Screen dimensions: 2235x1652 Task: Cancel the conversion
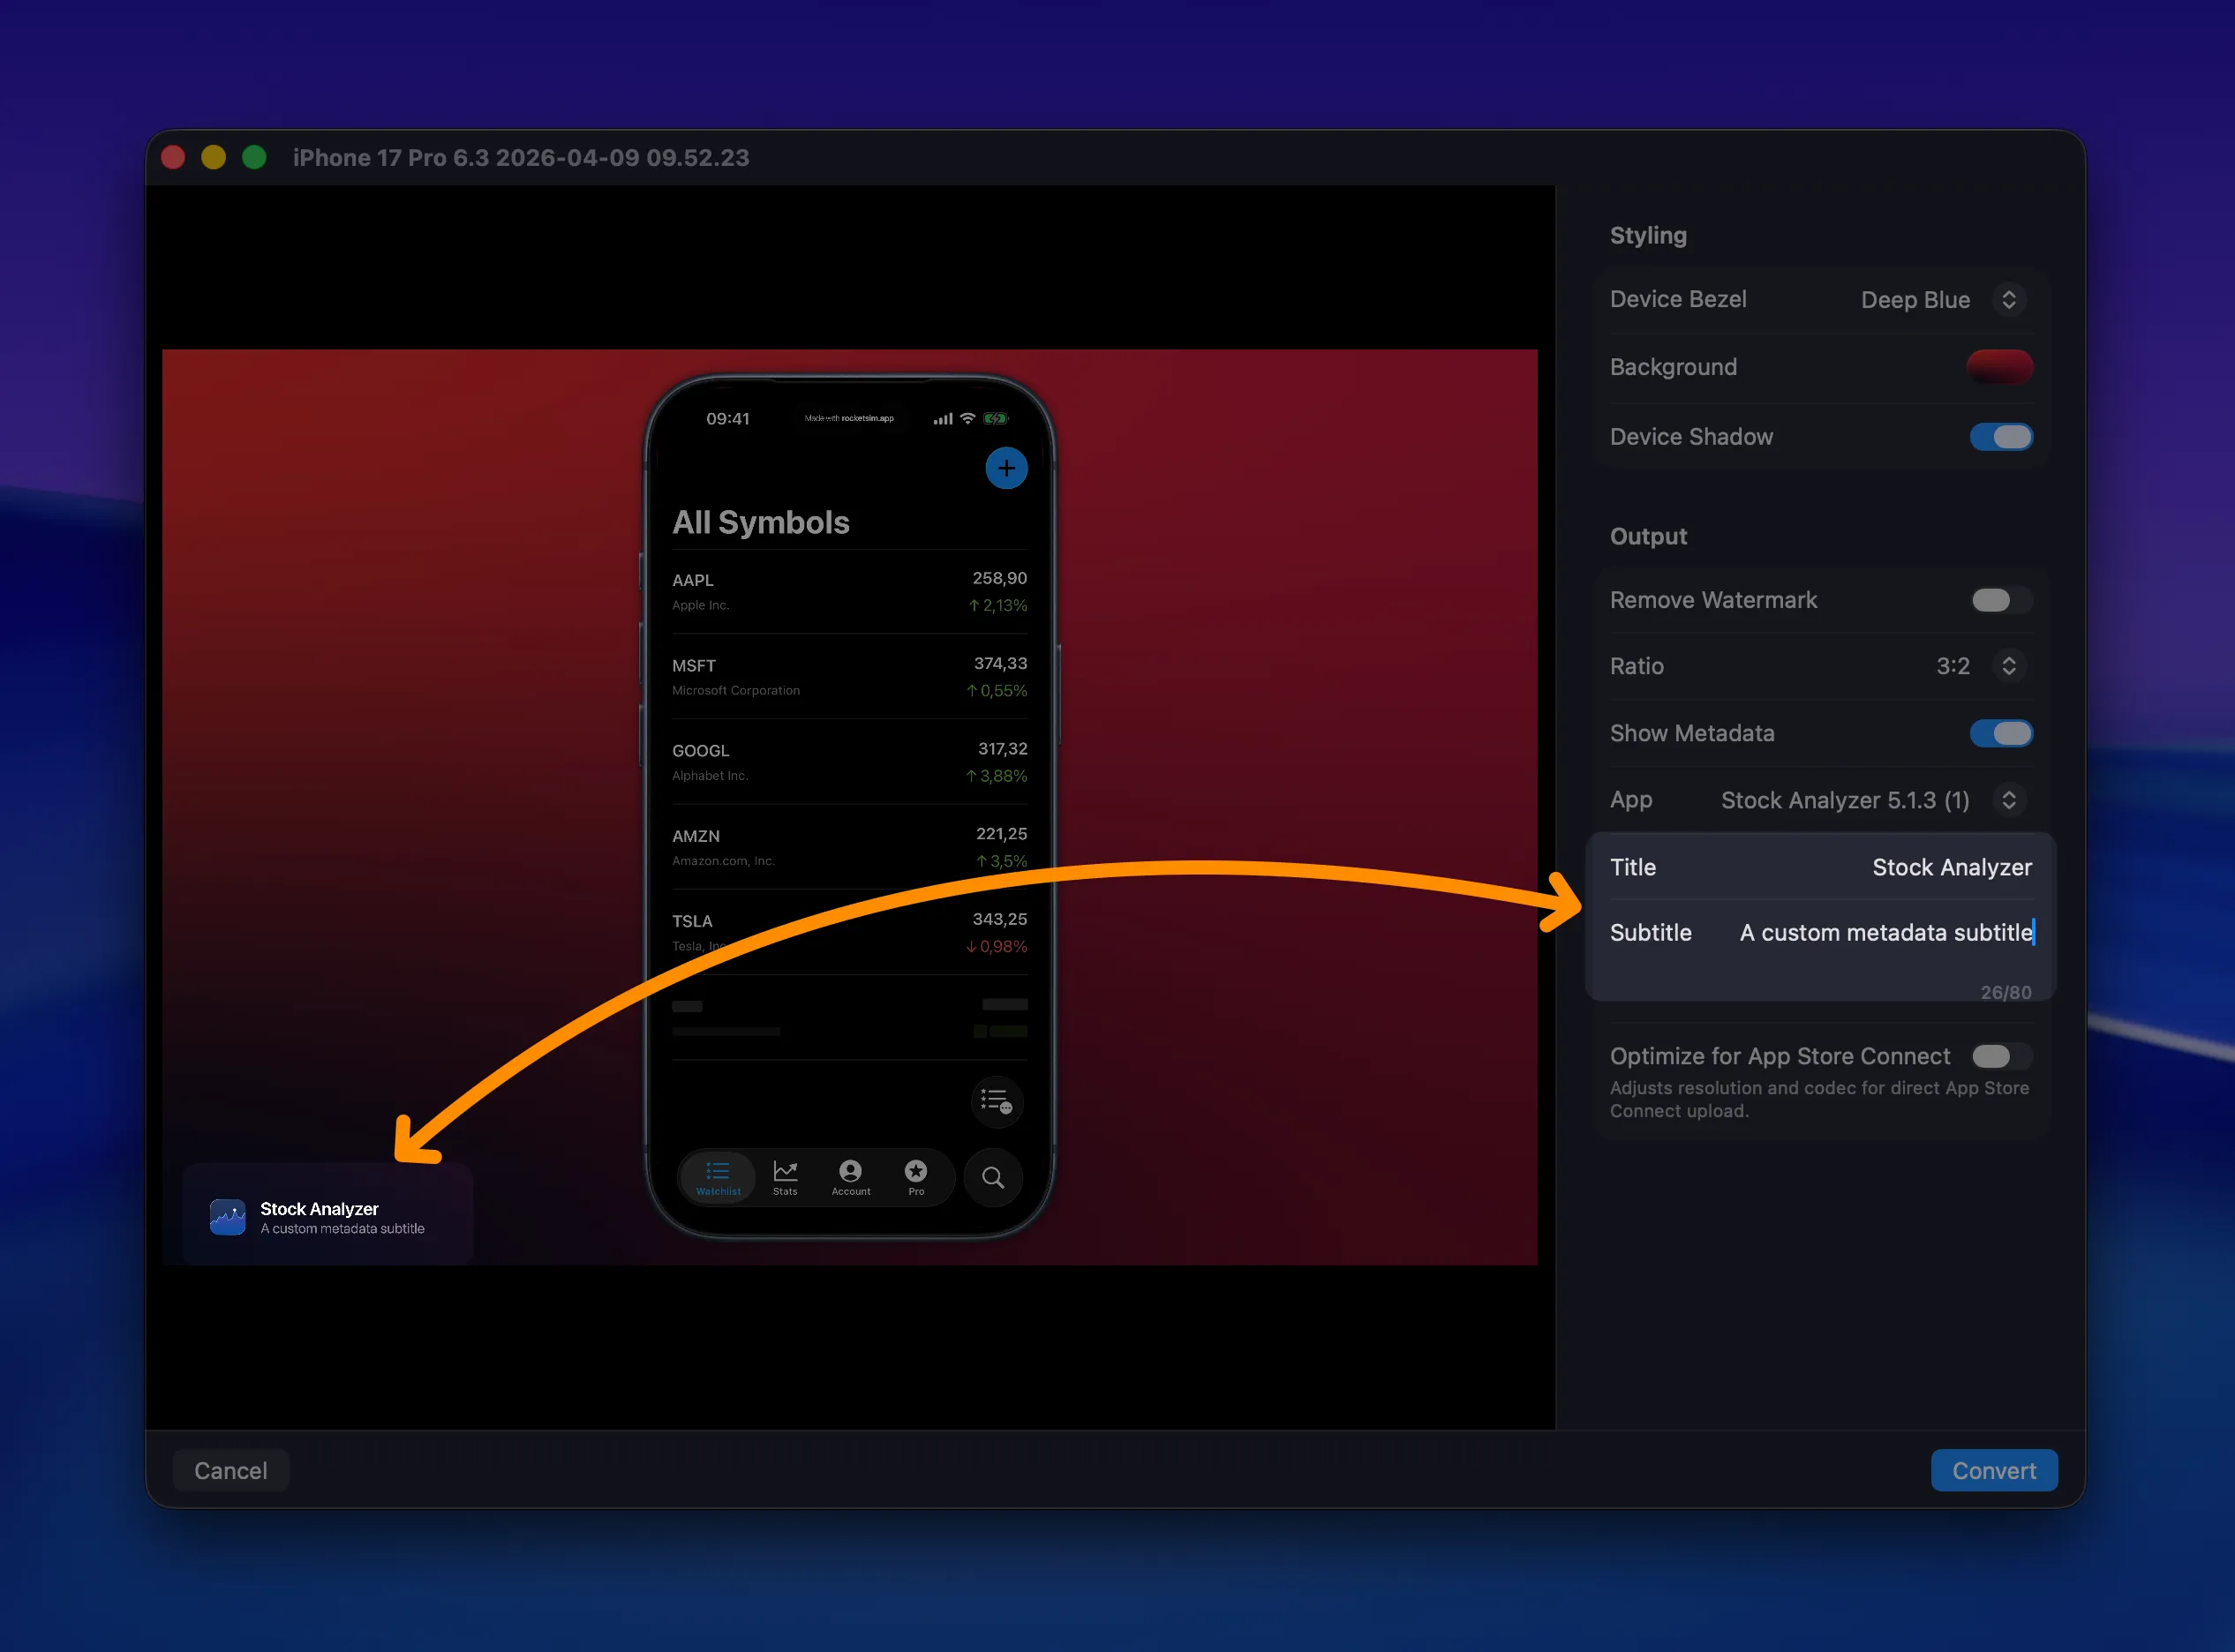coord(230,1470)
